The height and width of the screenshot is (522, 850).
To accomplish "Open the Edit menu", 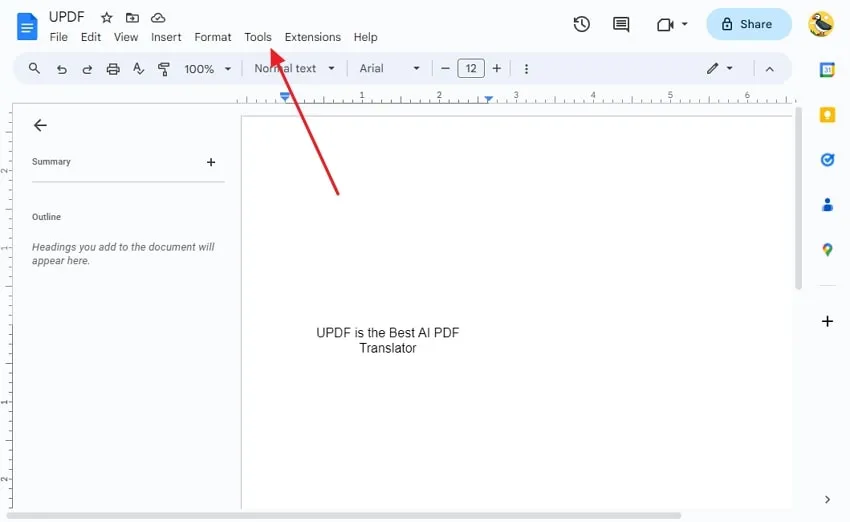I will pos(91,37).
